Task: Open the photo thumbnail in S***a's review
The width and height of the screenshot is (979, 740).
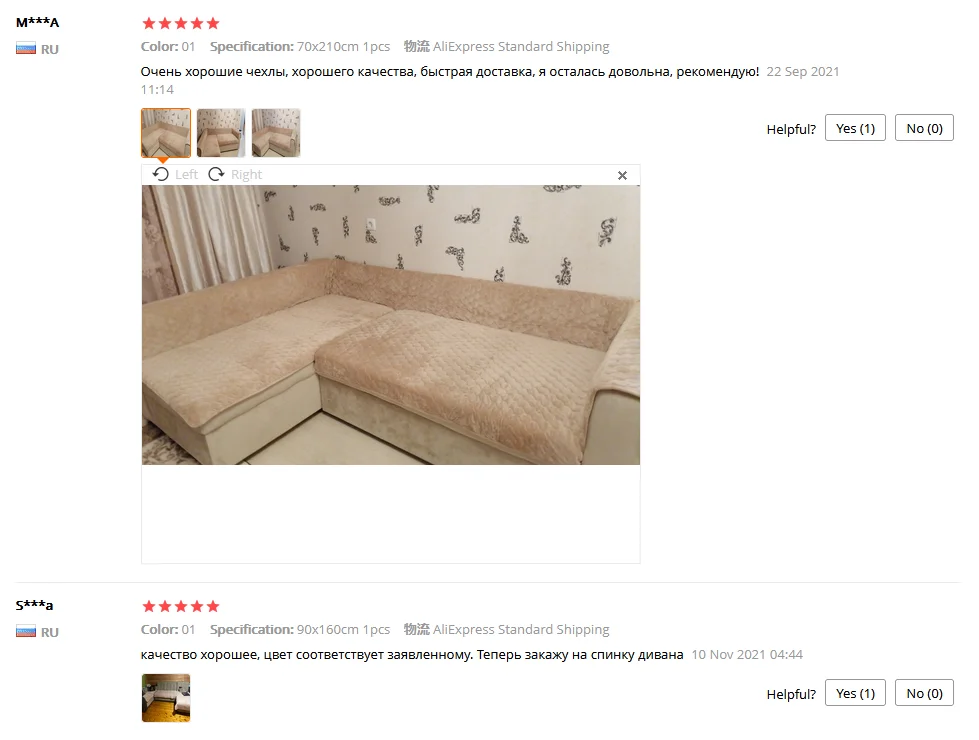Action: 166,698
